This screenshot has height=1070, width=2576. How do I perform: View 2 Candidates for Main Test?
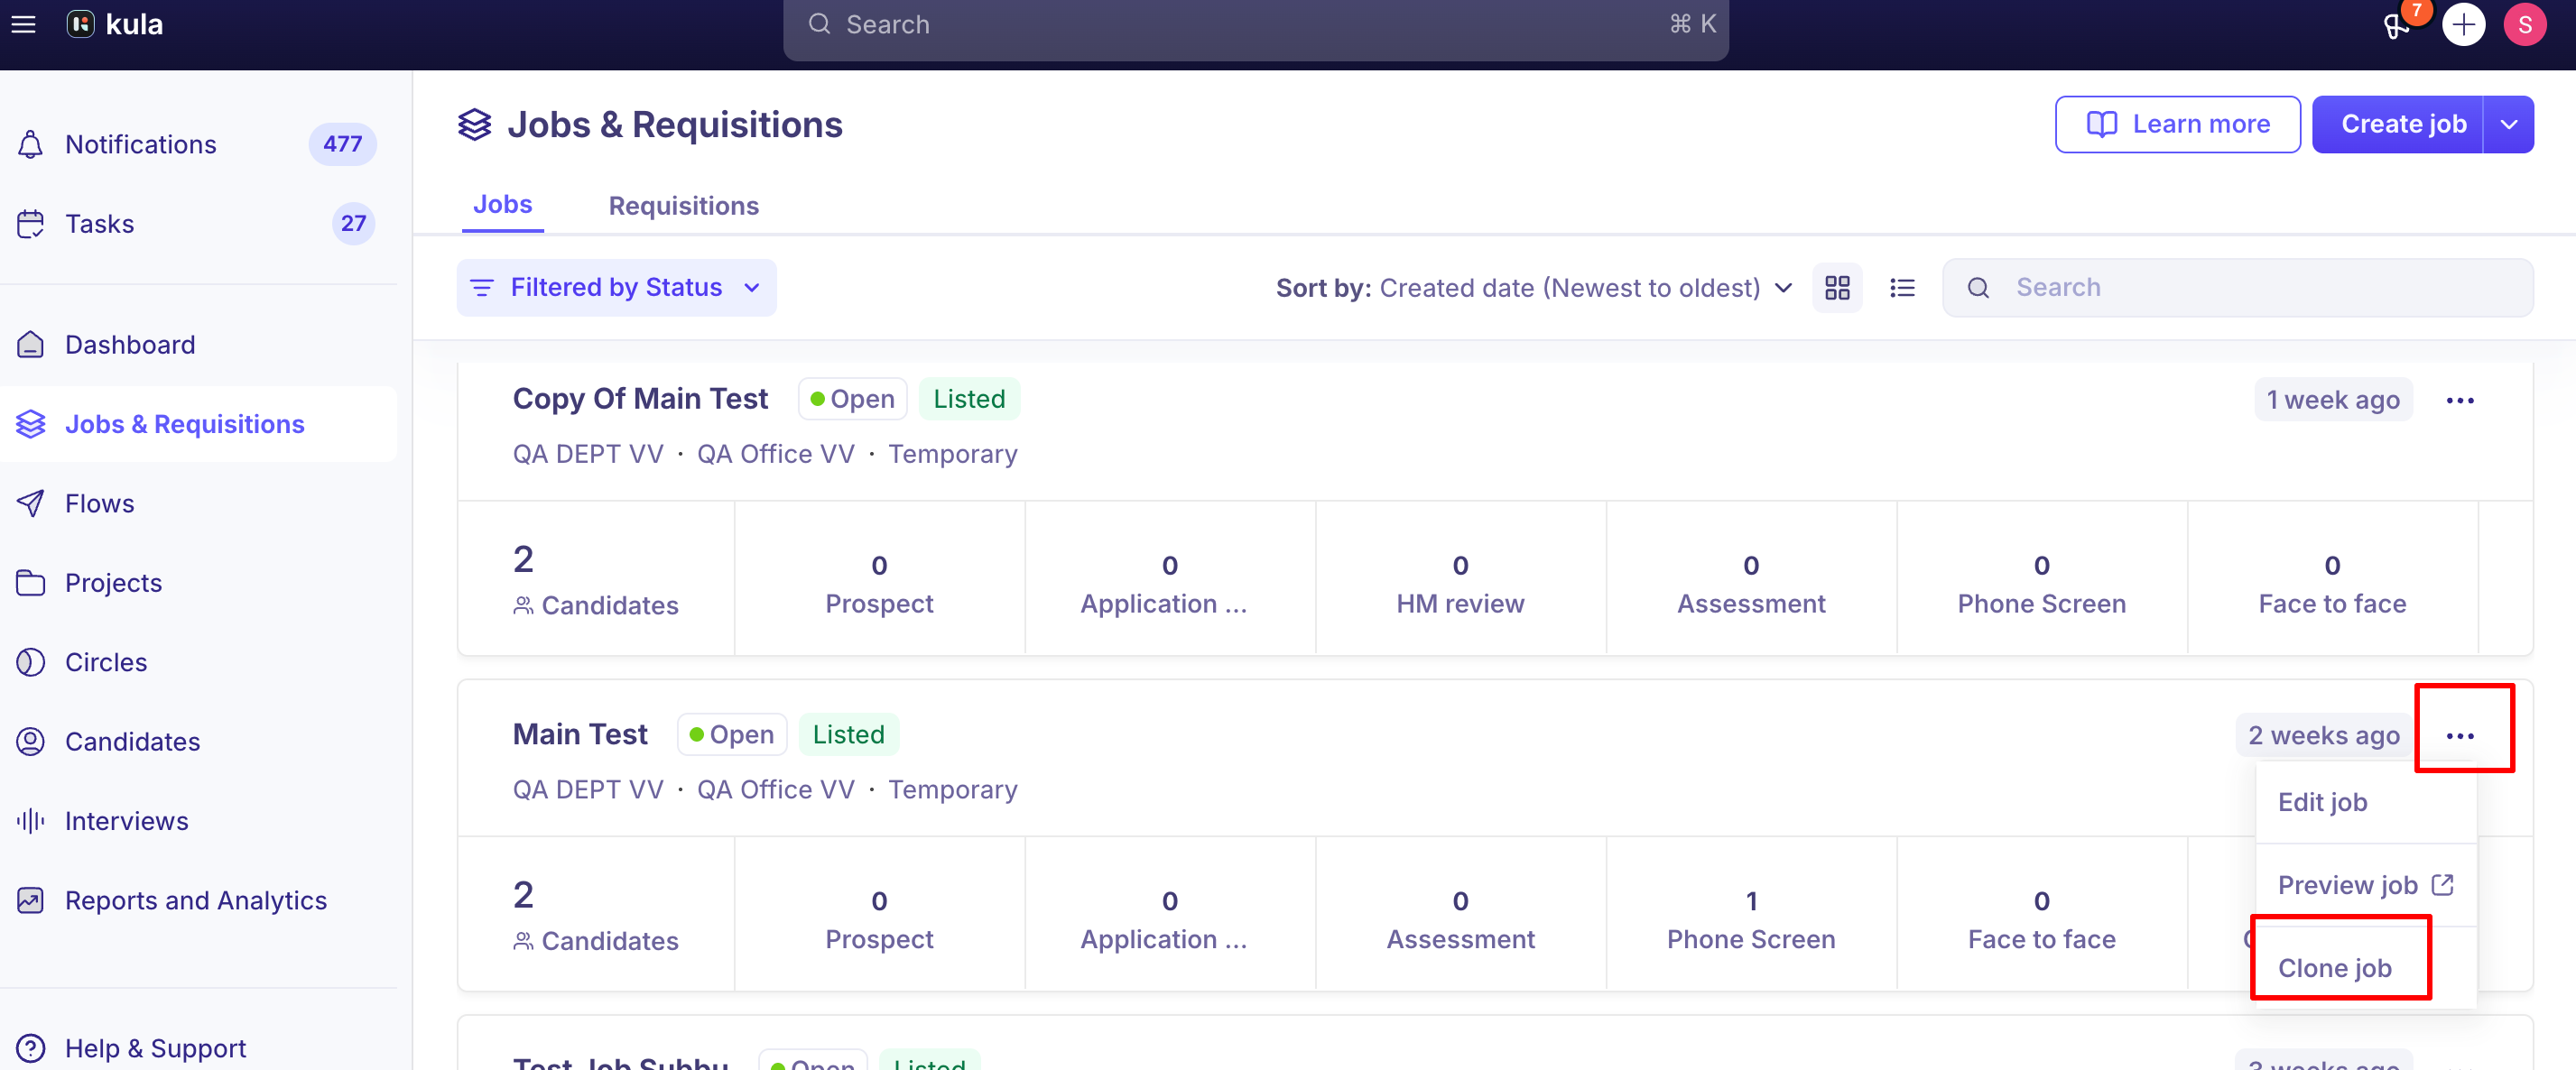596,915
